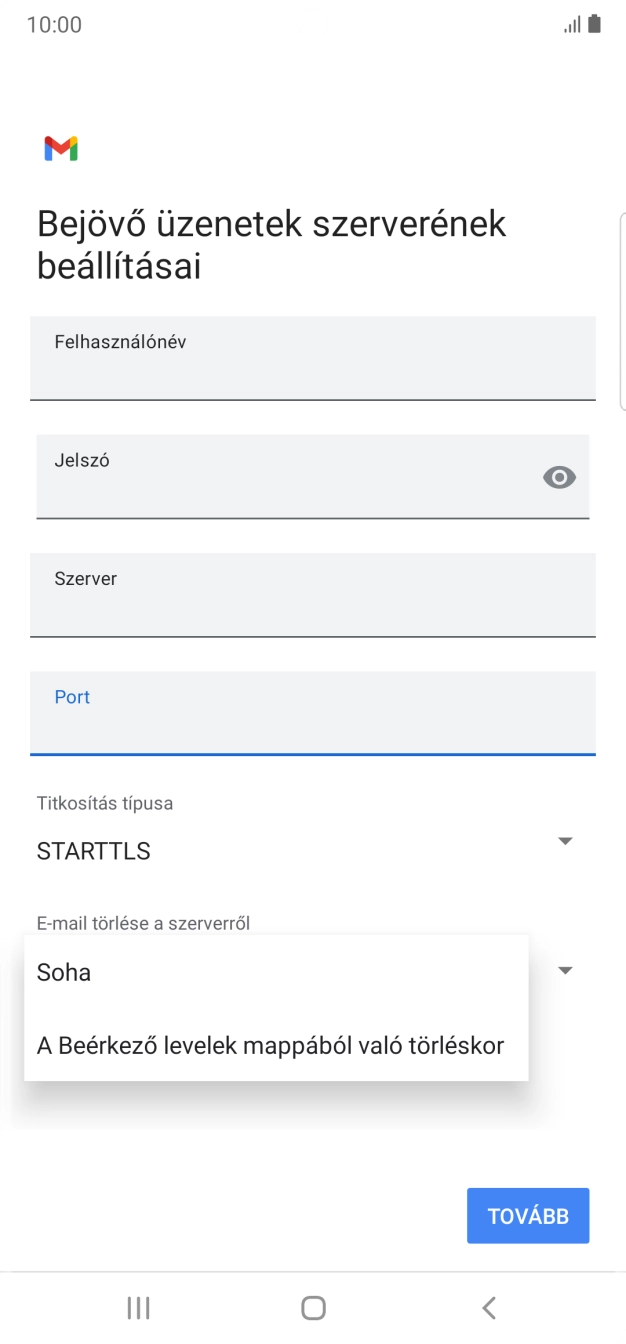Check the signal strength indicator
The image size is (626, 1344).
pos(571,22)
